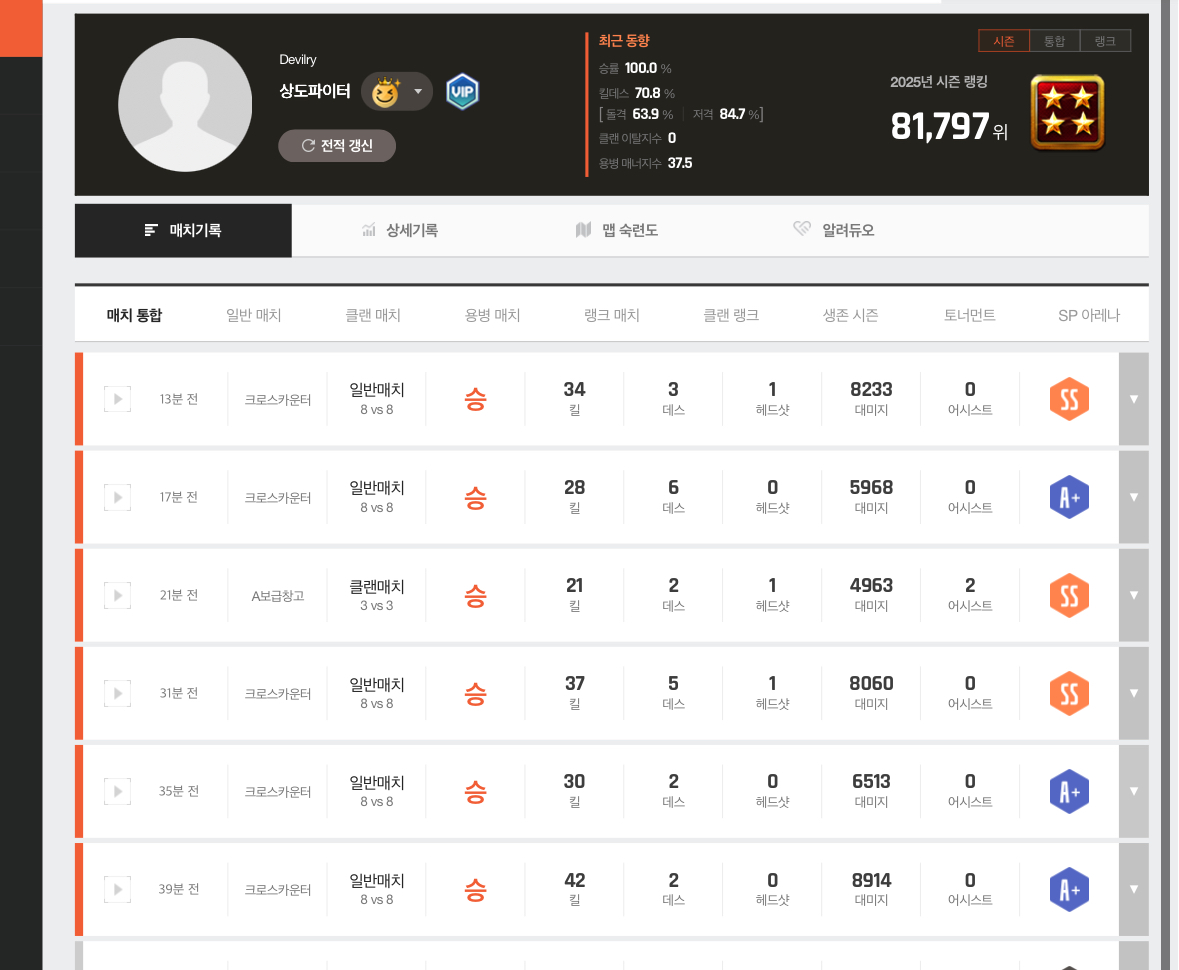Play replay of the 31분 전 match
The image size is (1179, 970).
pyautogui.click(x=117, y=694)
